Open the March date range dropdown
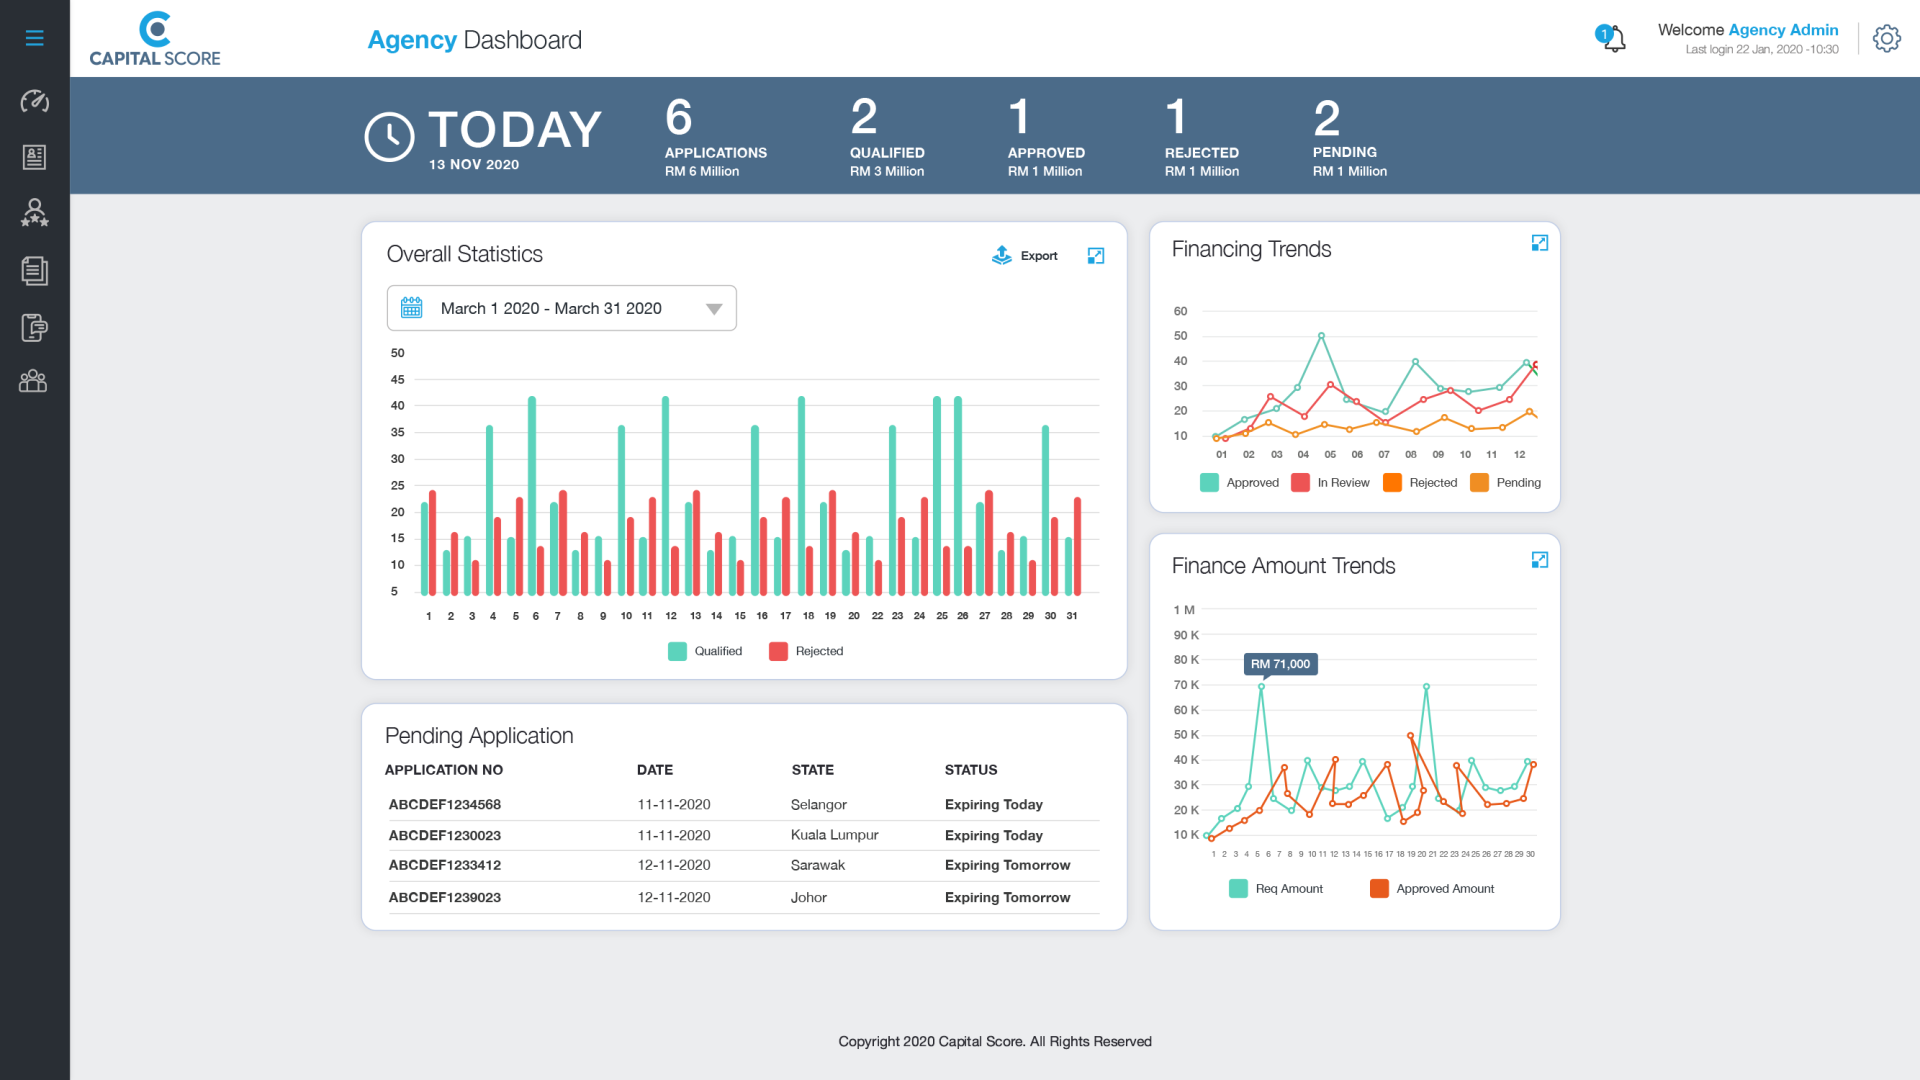1920x1080 pixels. pos(561,308)
